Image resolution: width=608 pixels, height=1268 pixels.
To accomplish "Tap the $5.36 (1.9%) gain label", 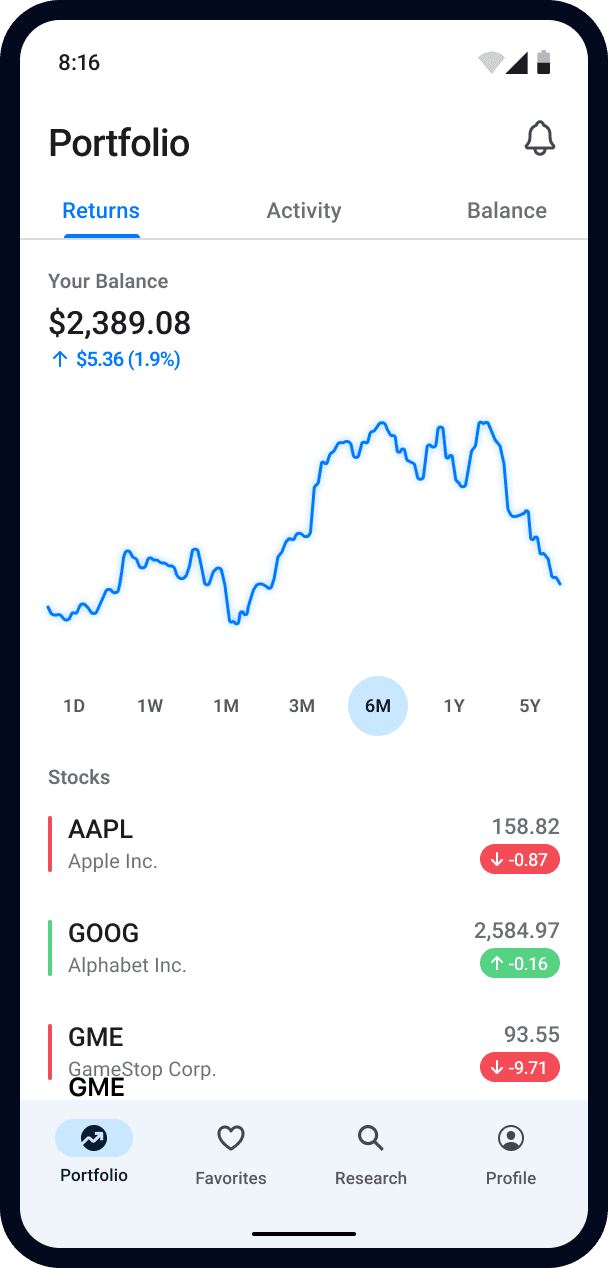I will pos(116,360).
